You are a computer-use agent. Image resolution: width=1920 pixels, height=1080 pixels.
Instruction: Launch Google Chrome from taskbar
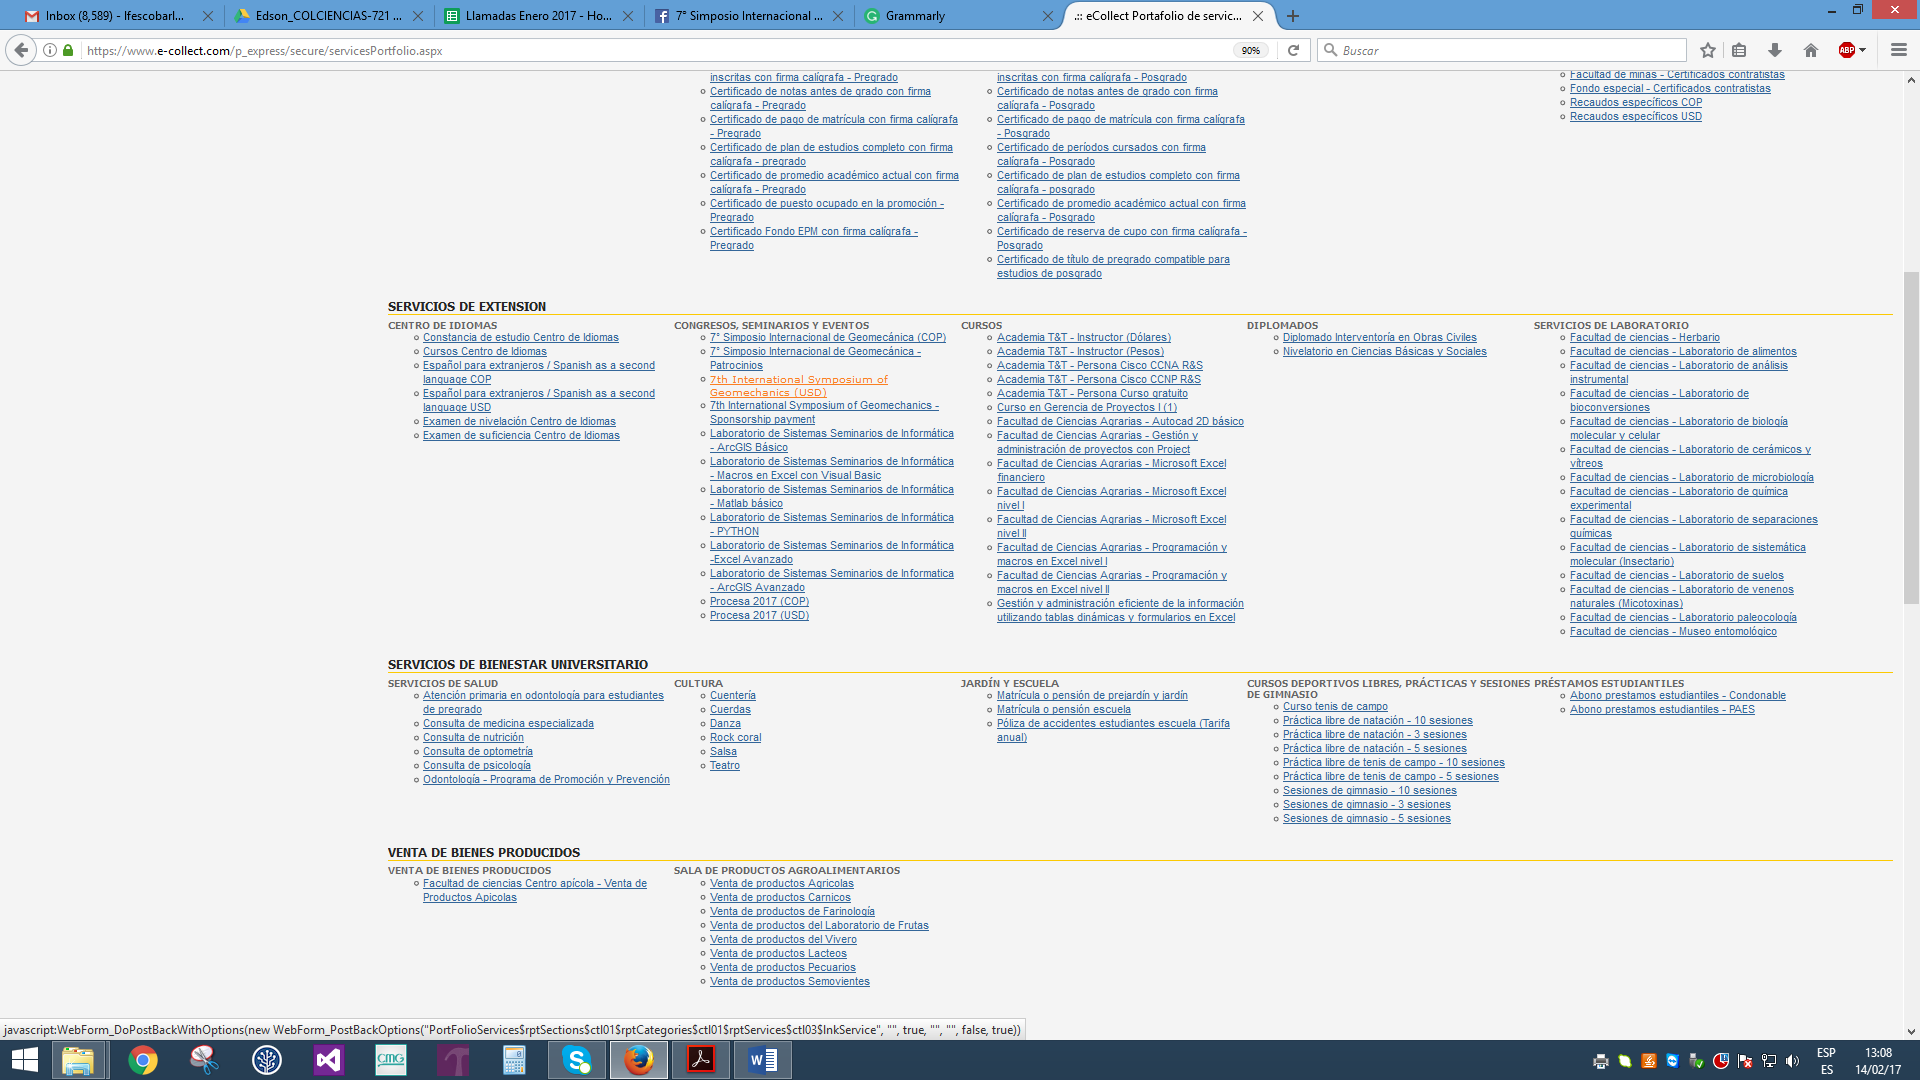pyautogui.click(x=143, y=1060)
